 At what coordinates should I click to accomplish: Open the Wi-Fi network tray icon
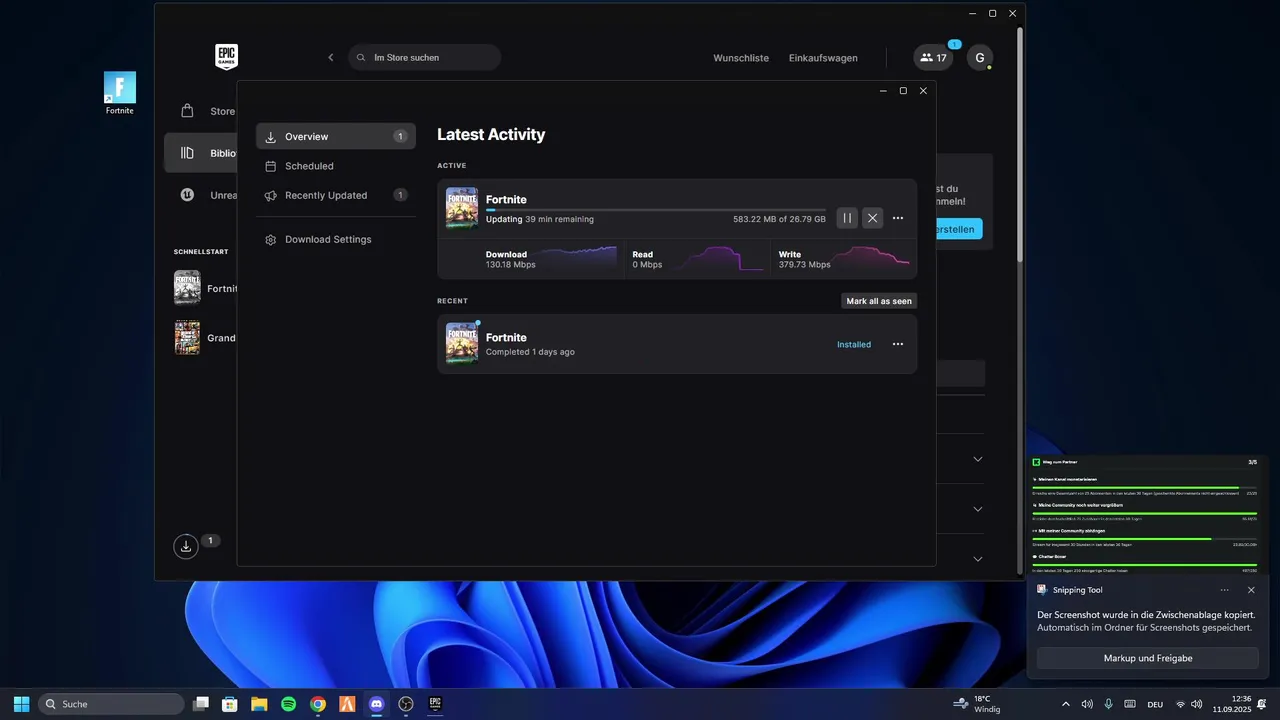[x=1181, y=704]
